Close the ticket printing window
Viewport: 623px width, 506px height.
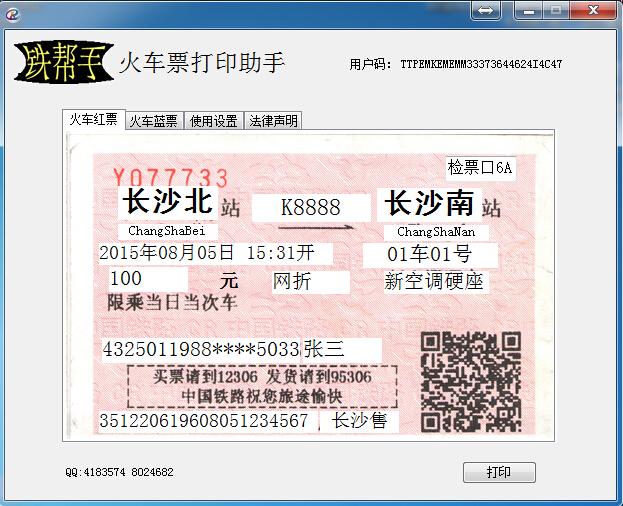[x=594, y=10]
